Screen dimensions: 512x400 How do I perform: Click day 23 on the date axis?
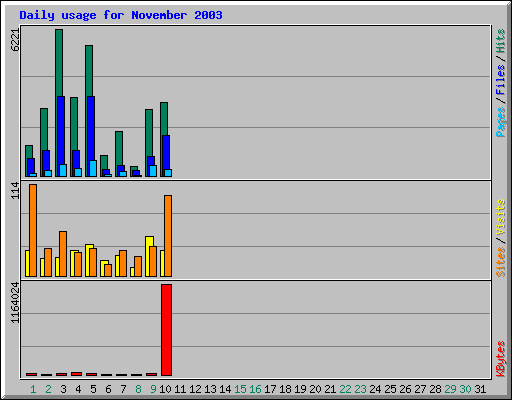coord(360,389)
